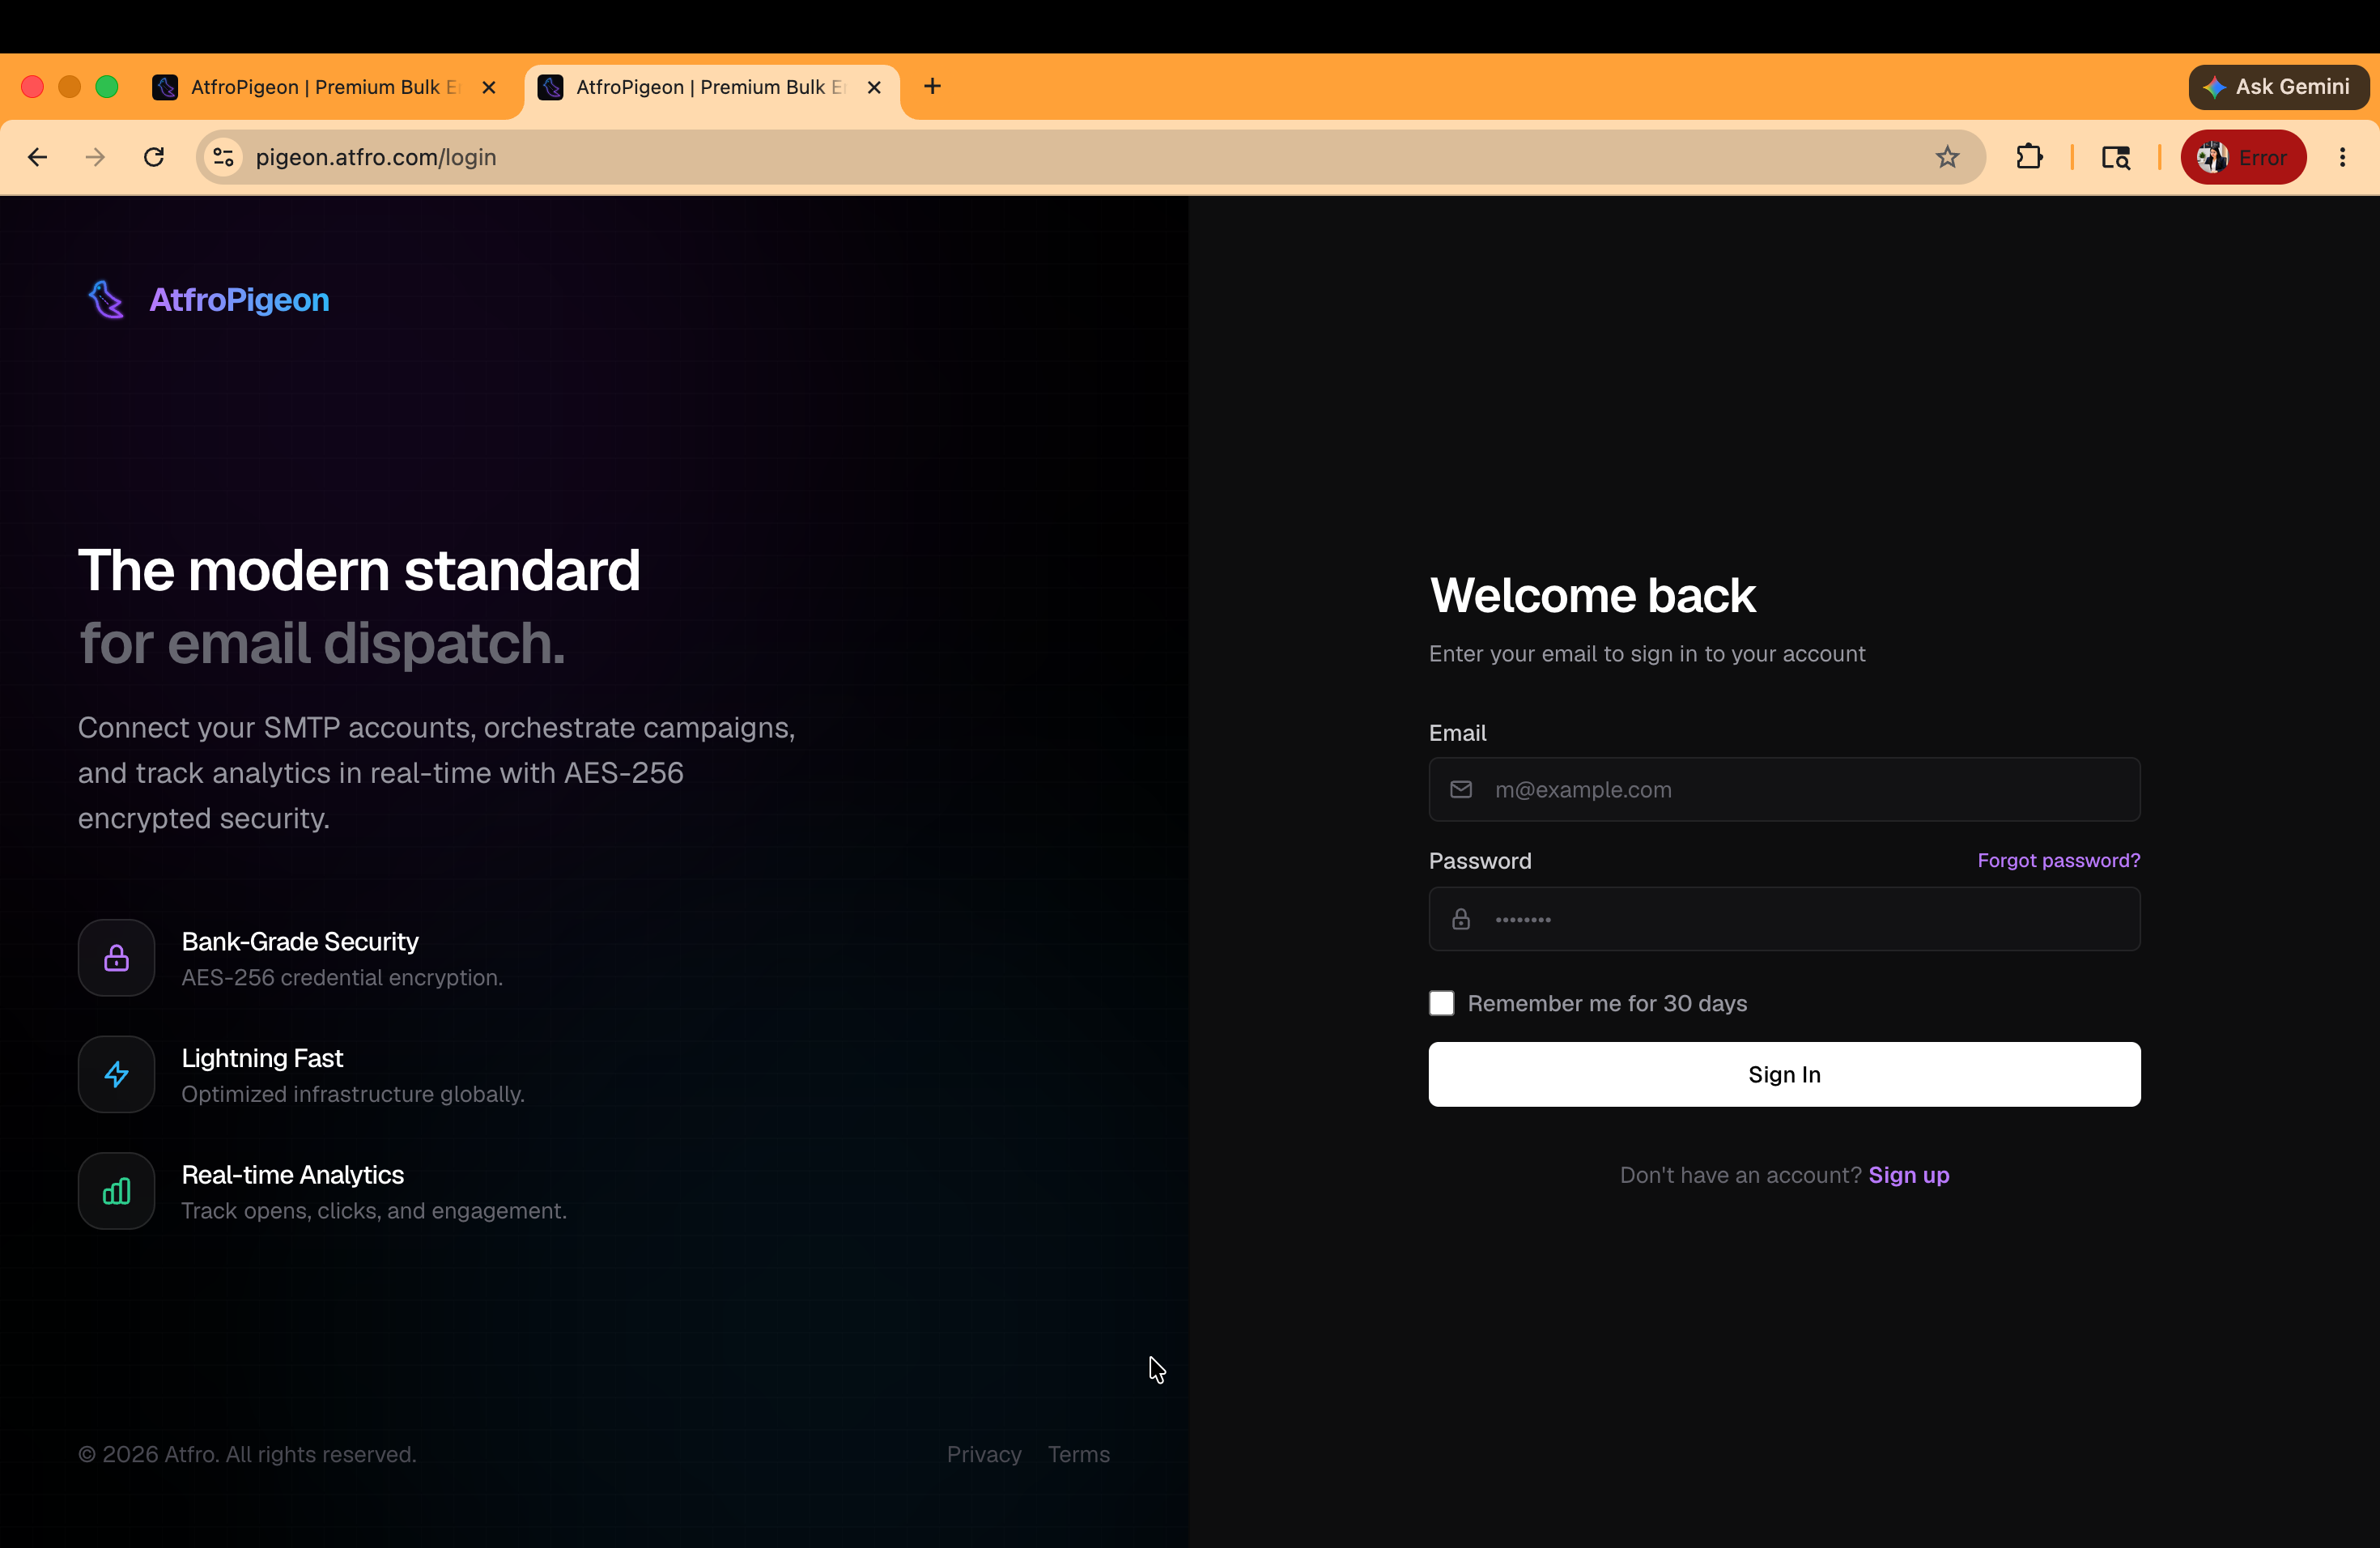Open the tab search icon in toolbar
This screenshot has height=1548, width=2380.
2116,157
